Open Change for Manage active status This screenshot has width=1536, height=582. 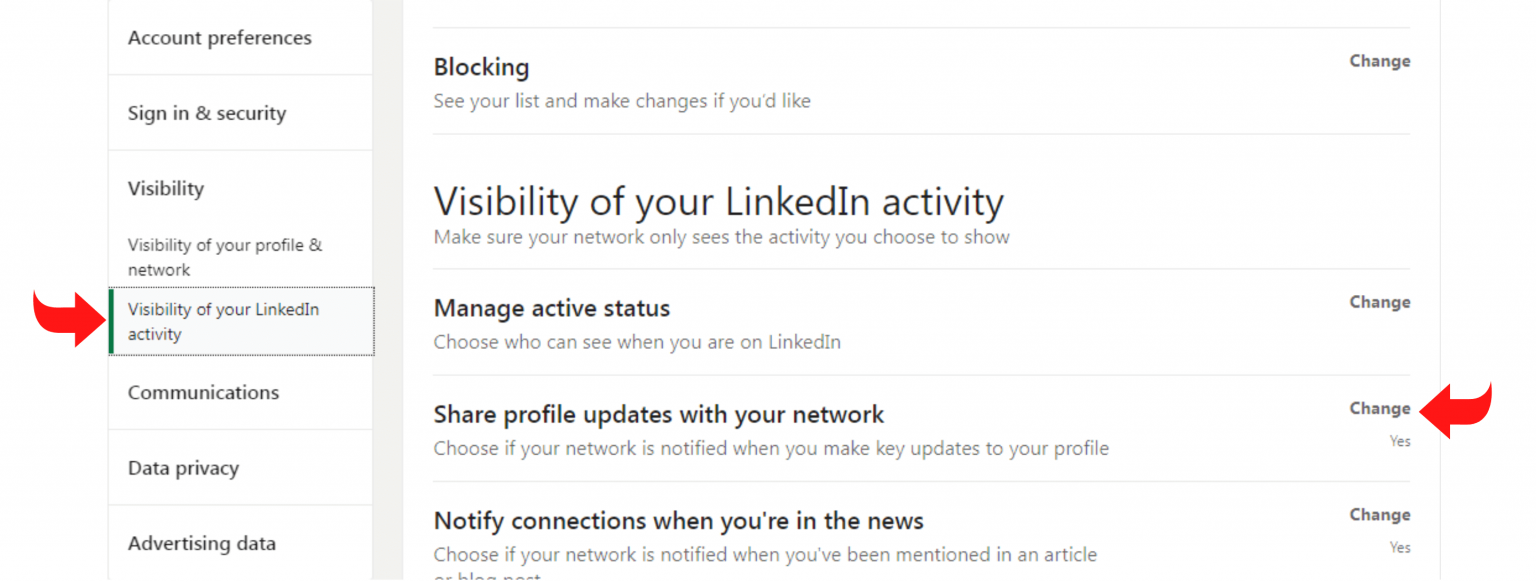(x=1380, y=302)
